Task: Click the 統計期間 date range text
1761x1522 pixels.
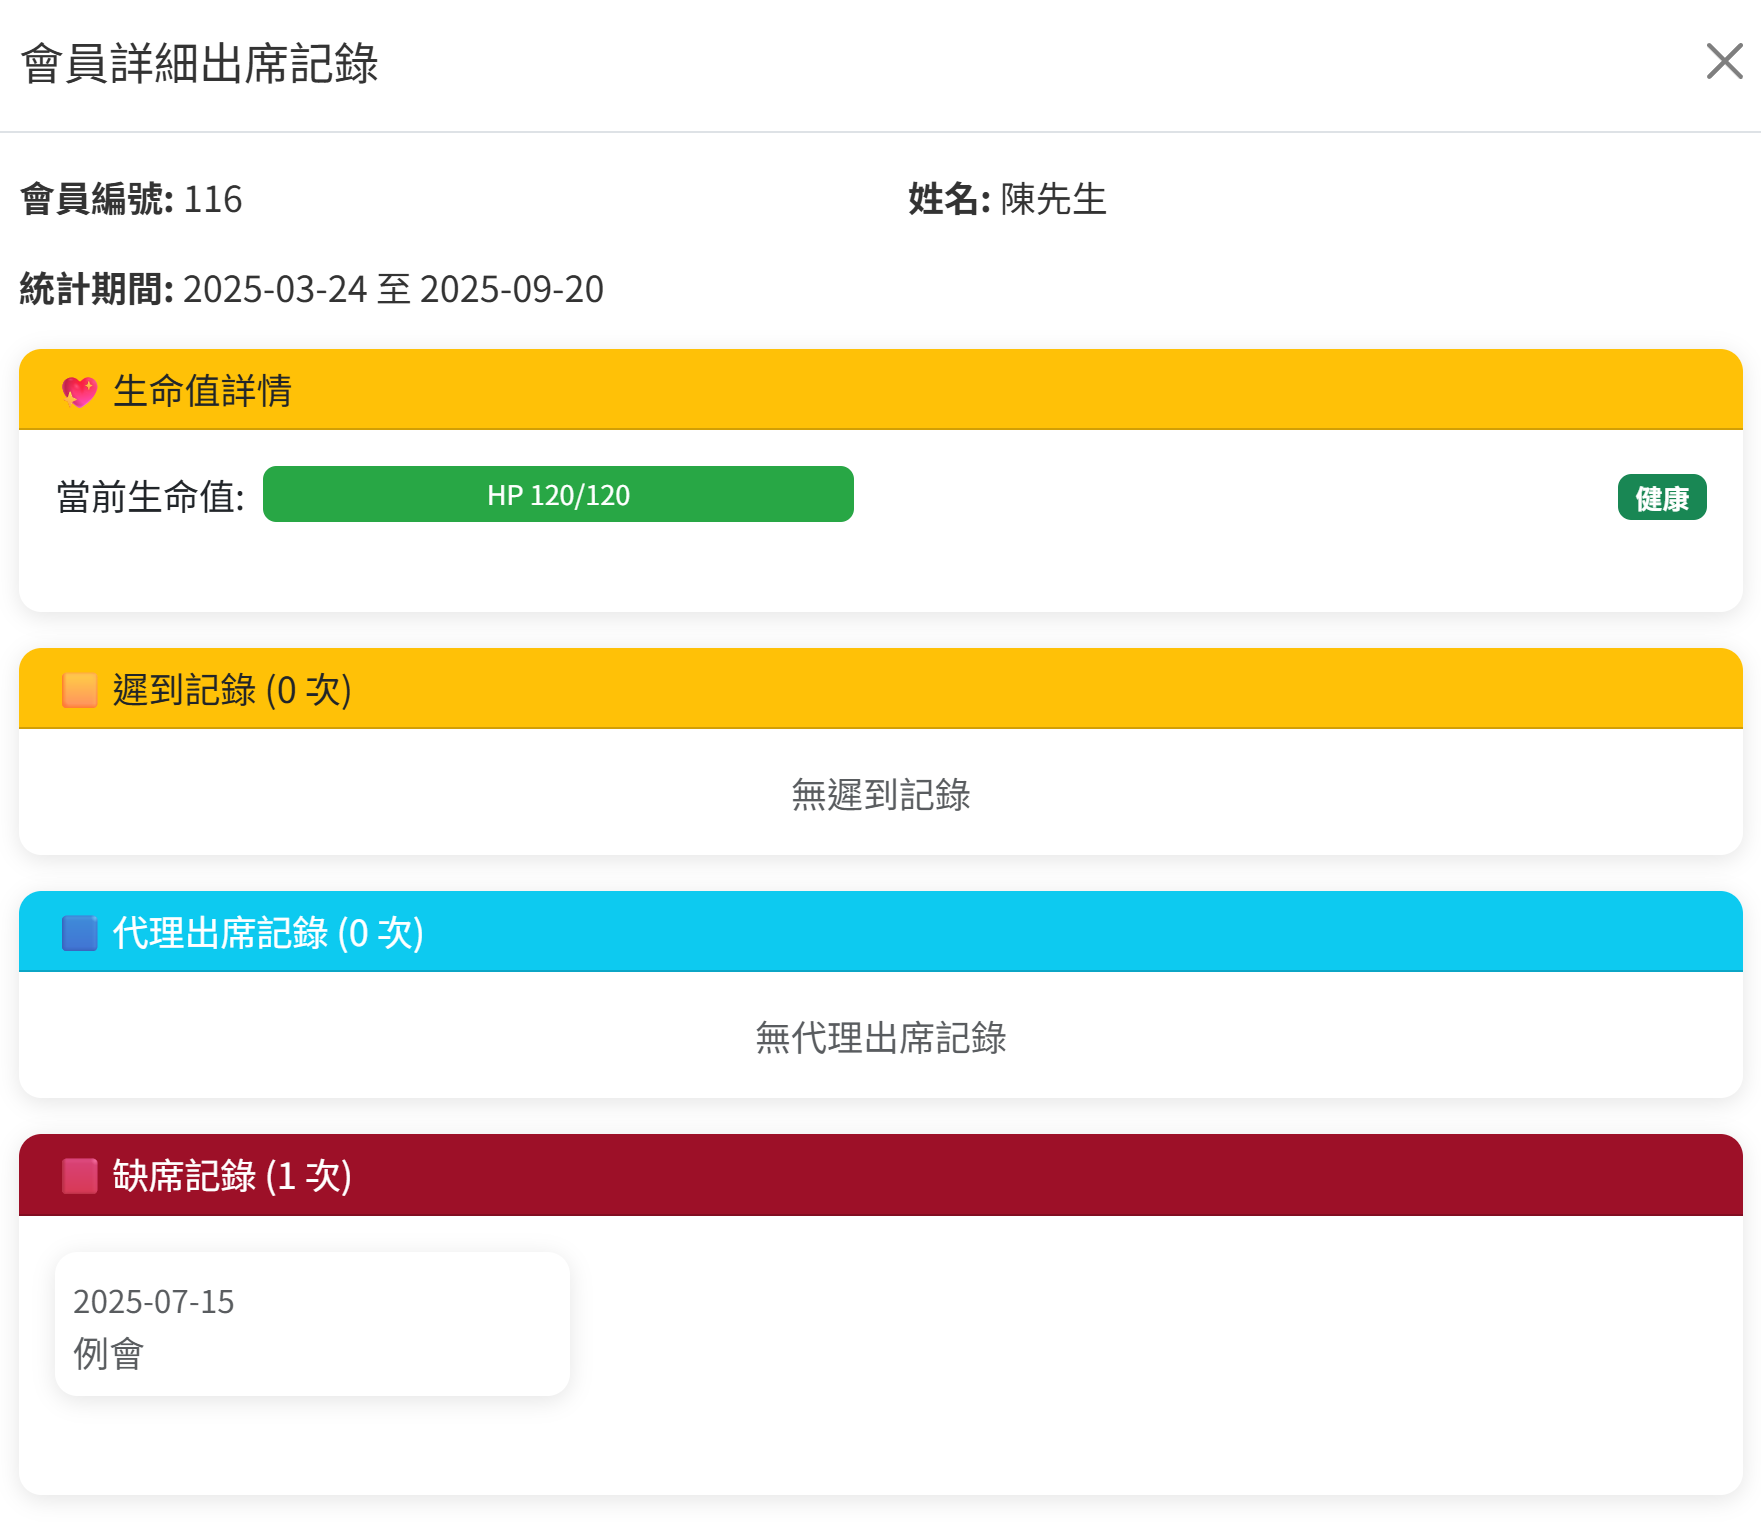Action: (393, 289)
